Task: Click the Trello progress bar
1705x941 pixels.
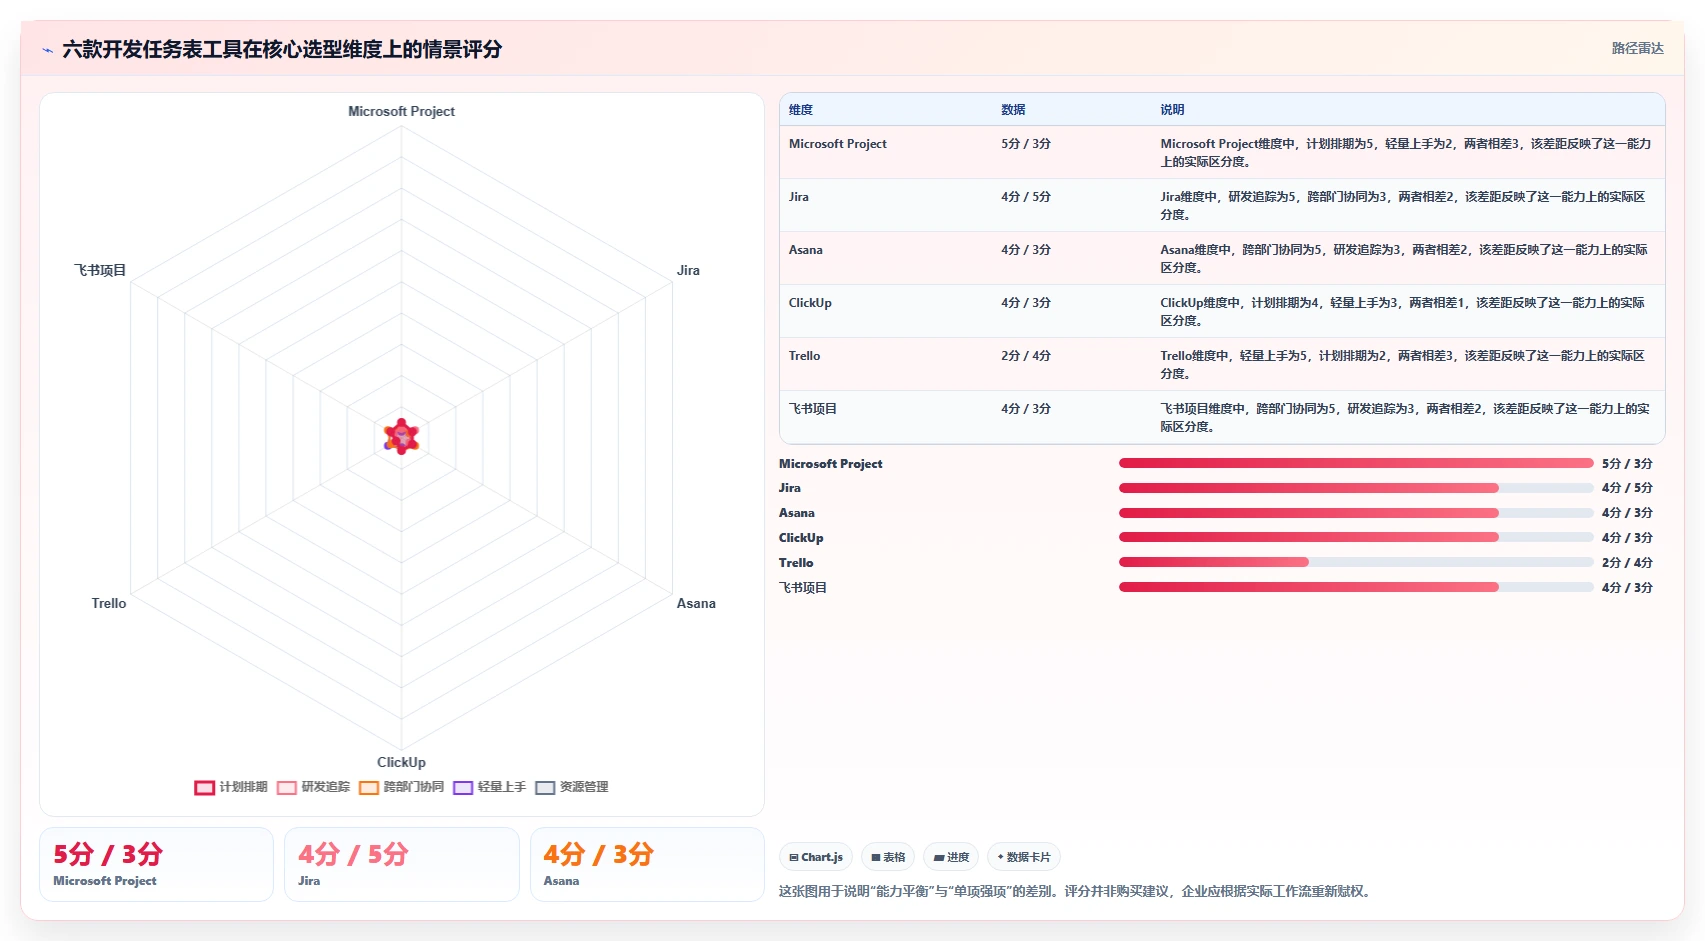Action: point(1356,563)
